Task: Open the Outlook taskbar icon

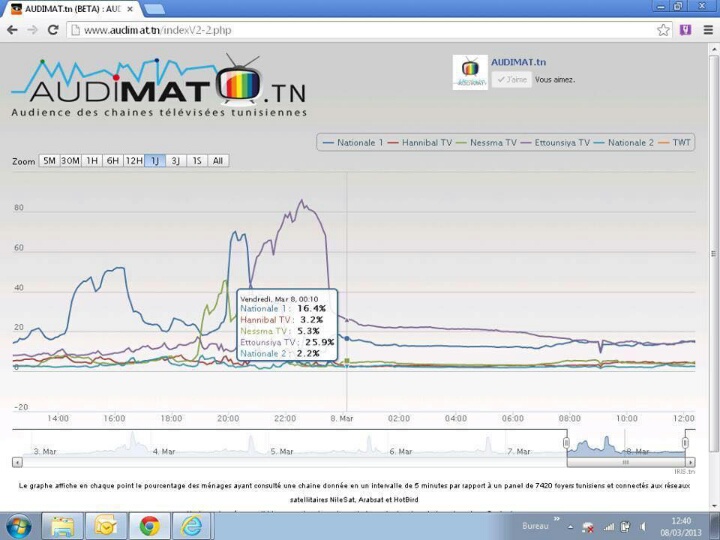Action: point(106,526)
